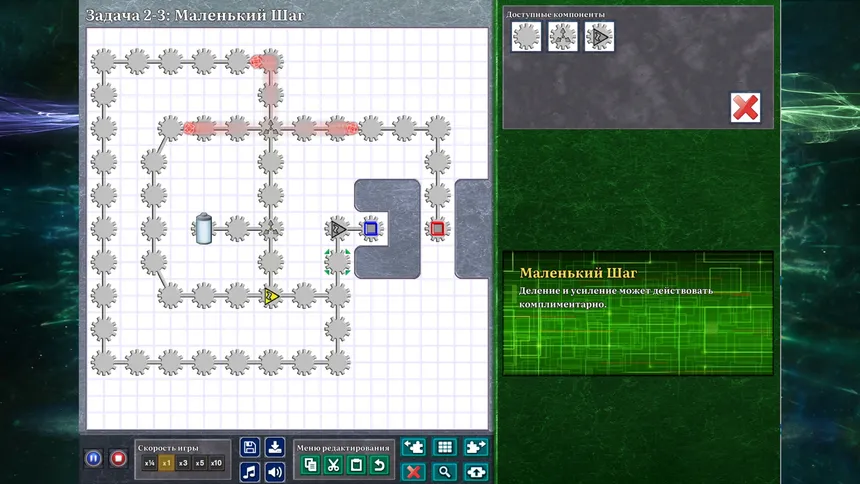This screenshot has height=484, width=860.
Task: Click the 'Меню редактирования' label
Action: point(343,448)
